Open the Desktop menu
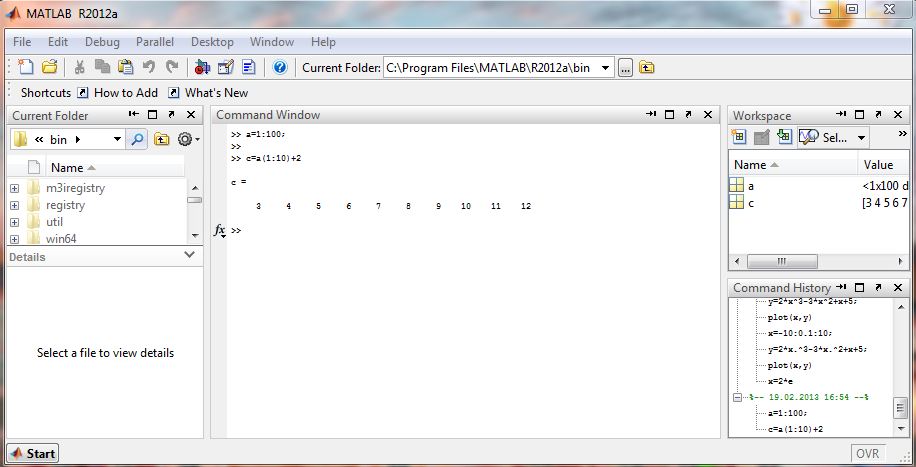Screen dimensions: 916x467 point(212,42)
